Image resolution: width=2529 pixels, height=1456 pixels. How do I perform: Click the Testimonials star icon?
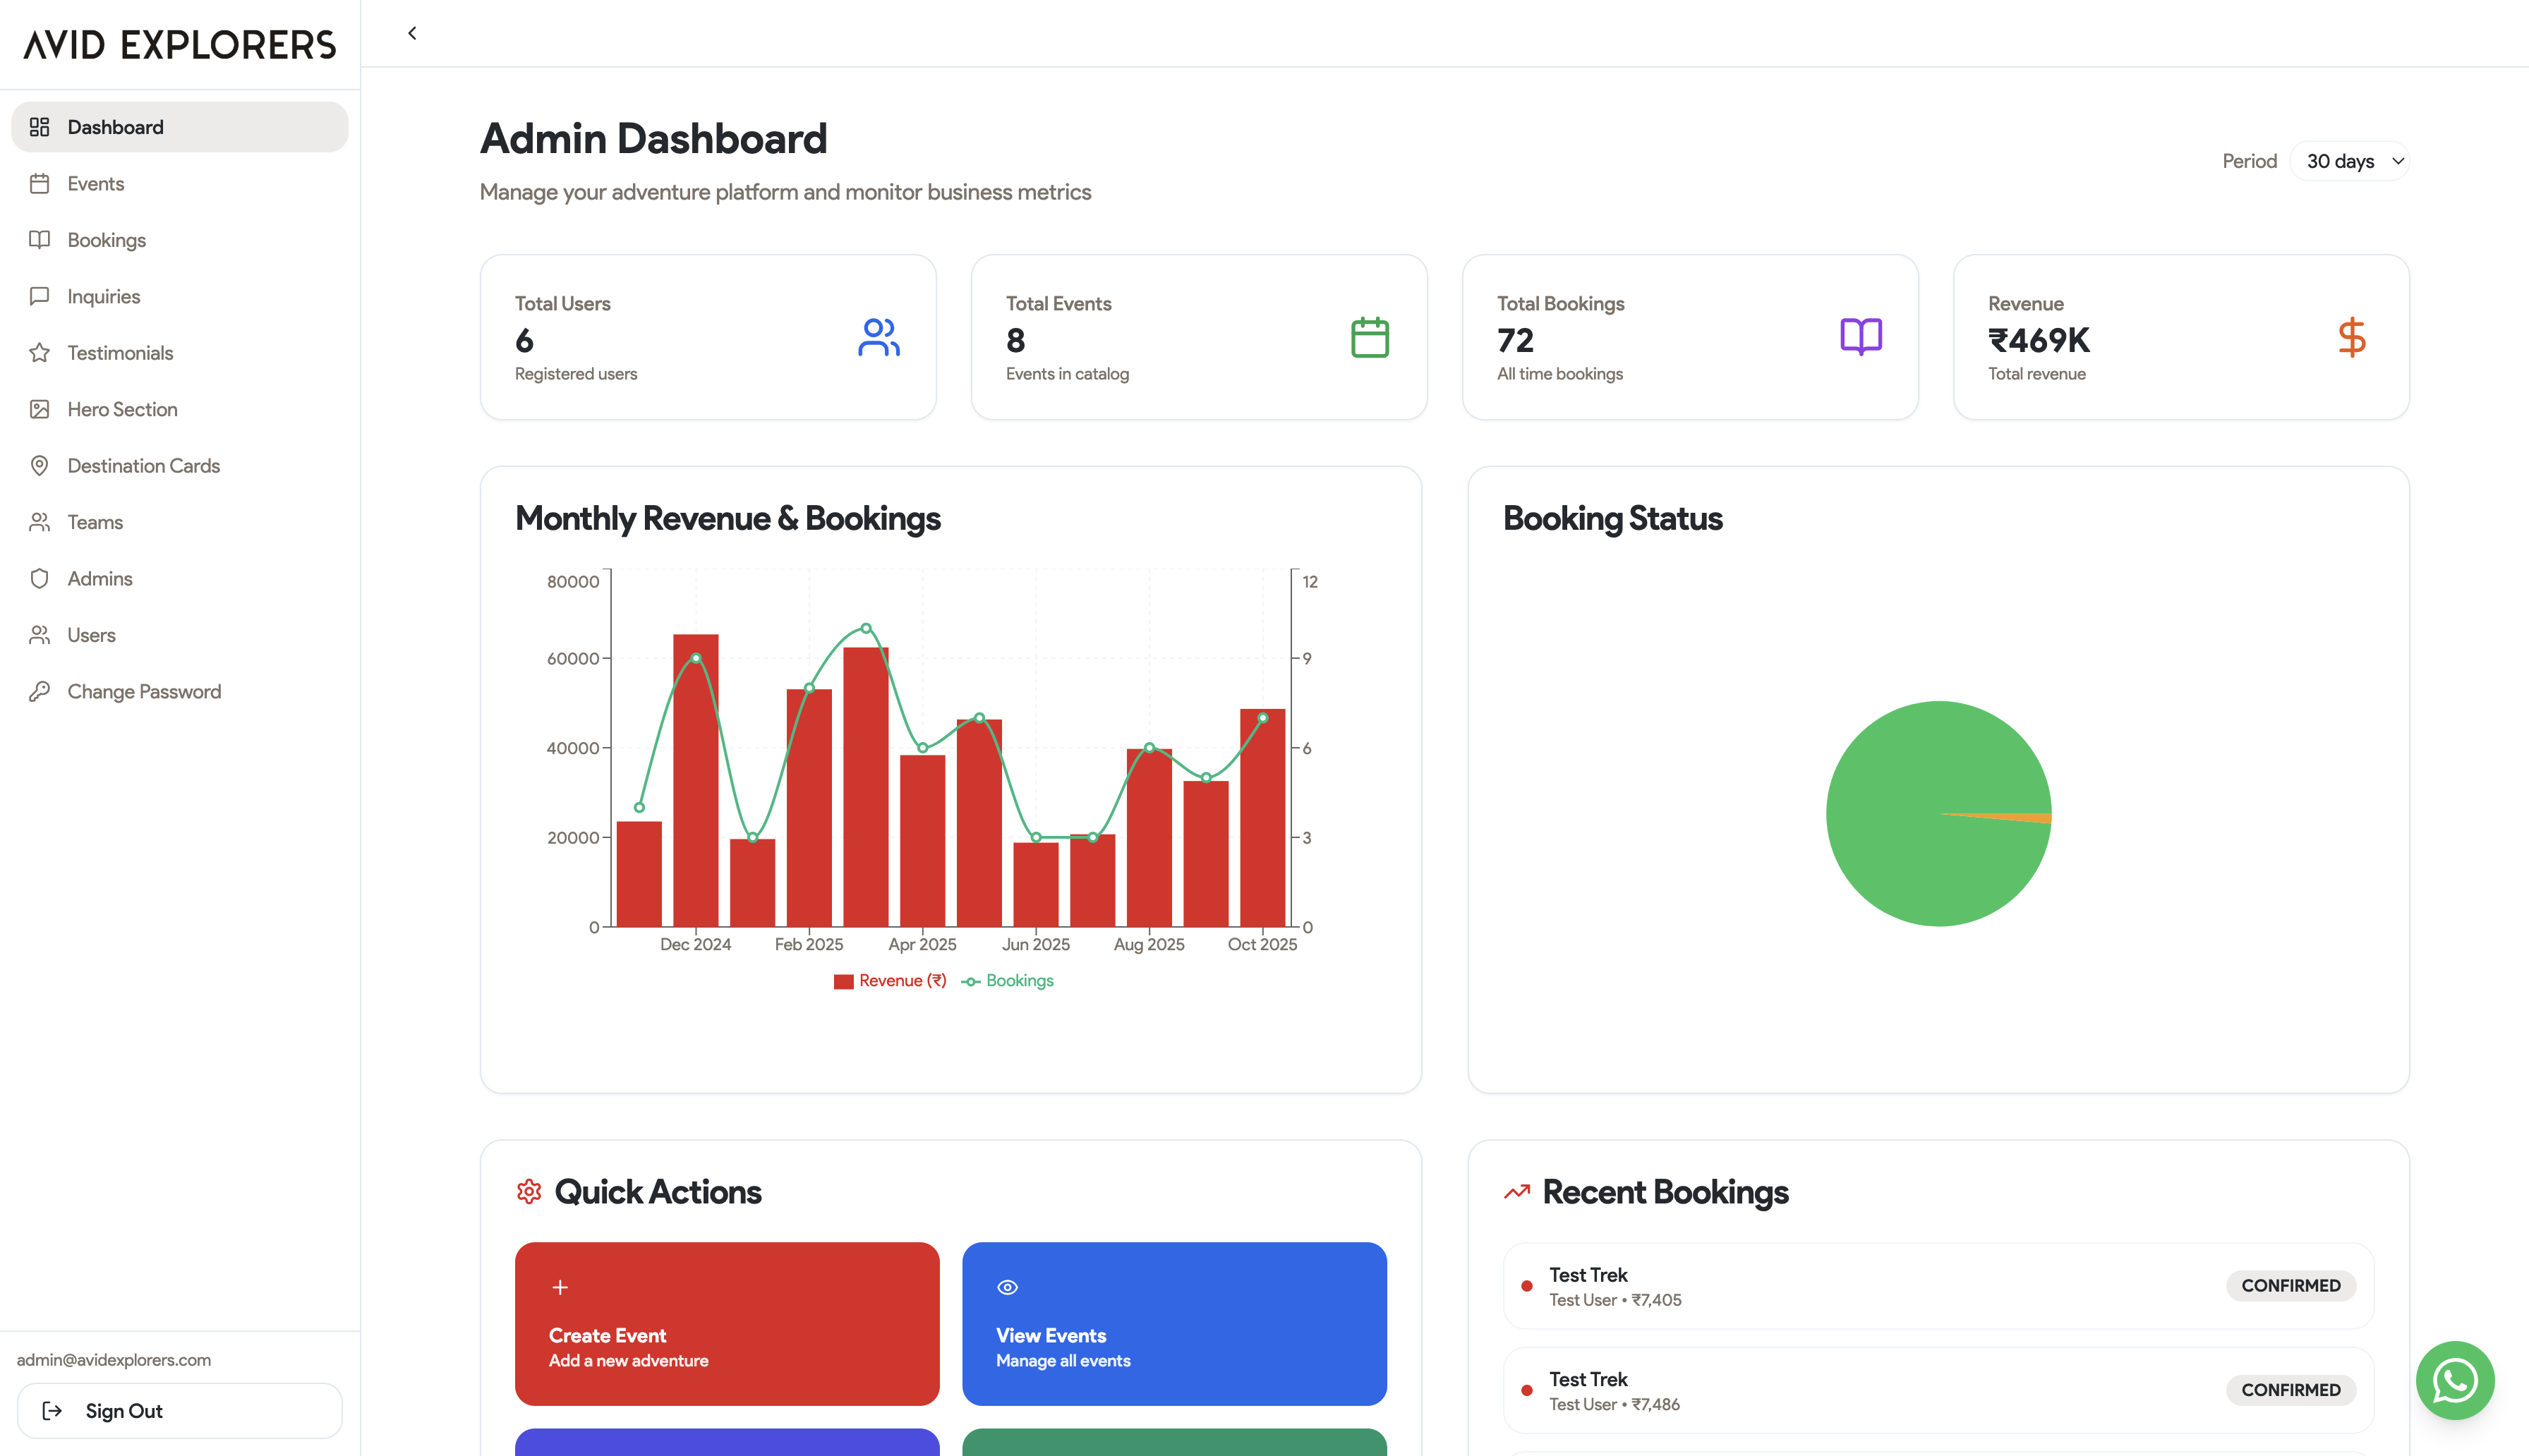pos(39,353)
